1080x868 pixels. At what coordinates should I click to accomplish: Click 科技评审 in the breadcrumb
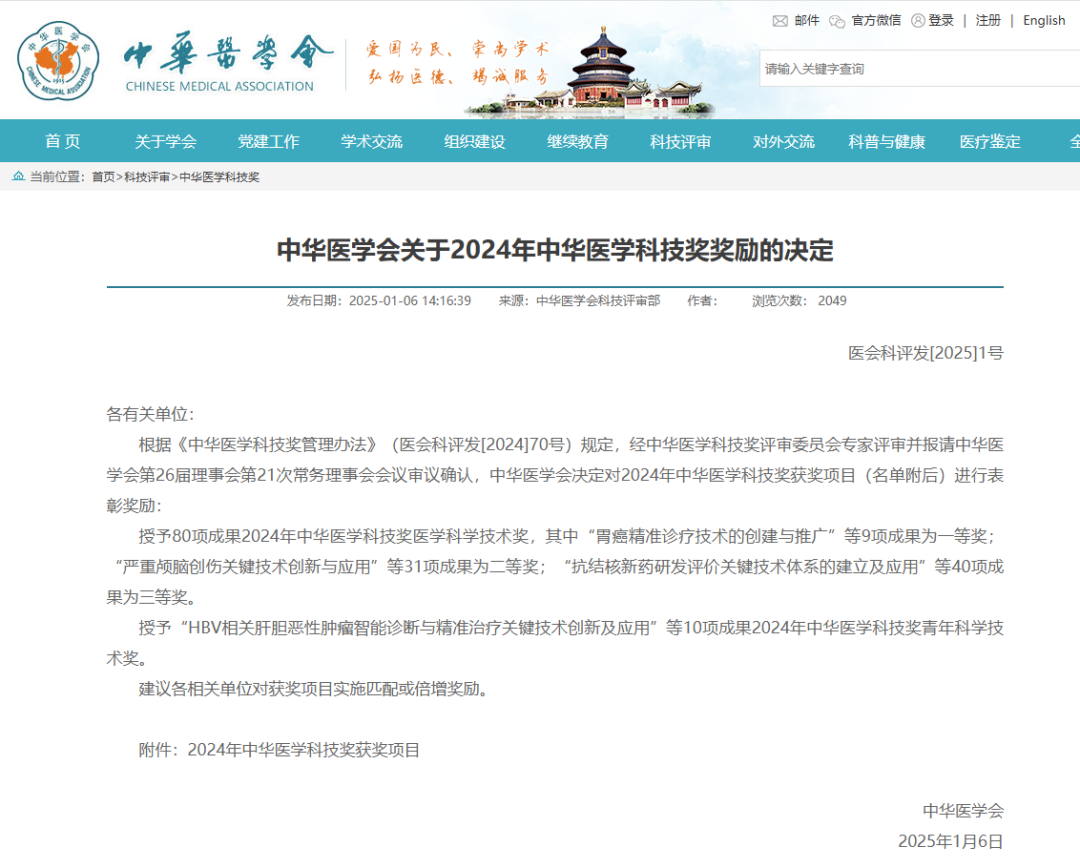point(147,177)
